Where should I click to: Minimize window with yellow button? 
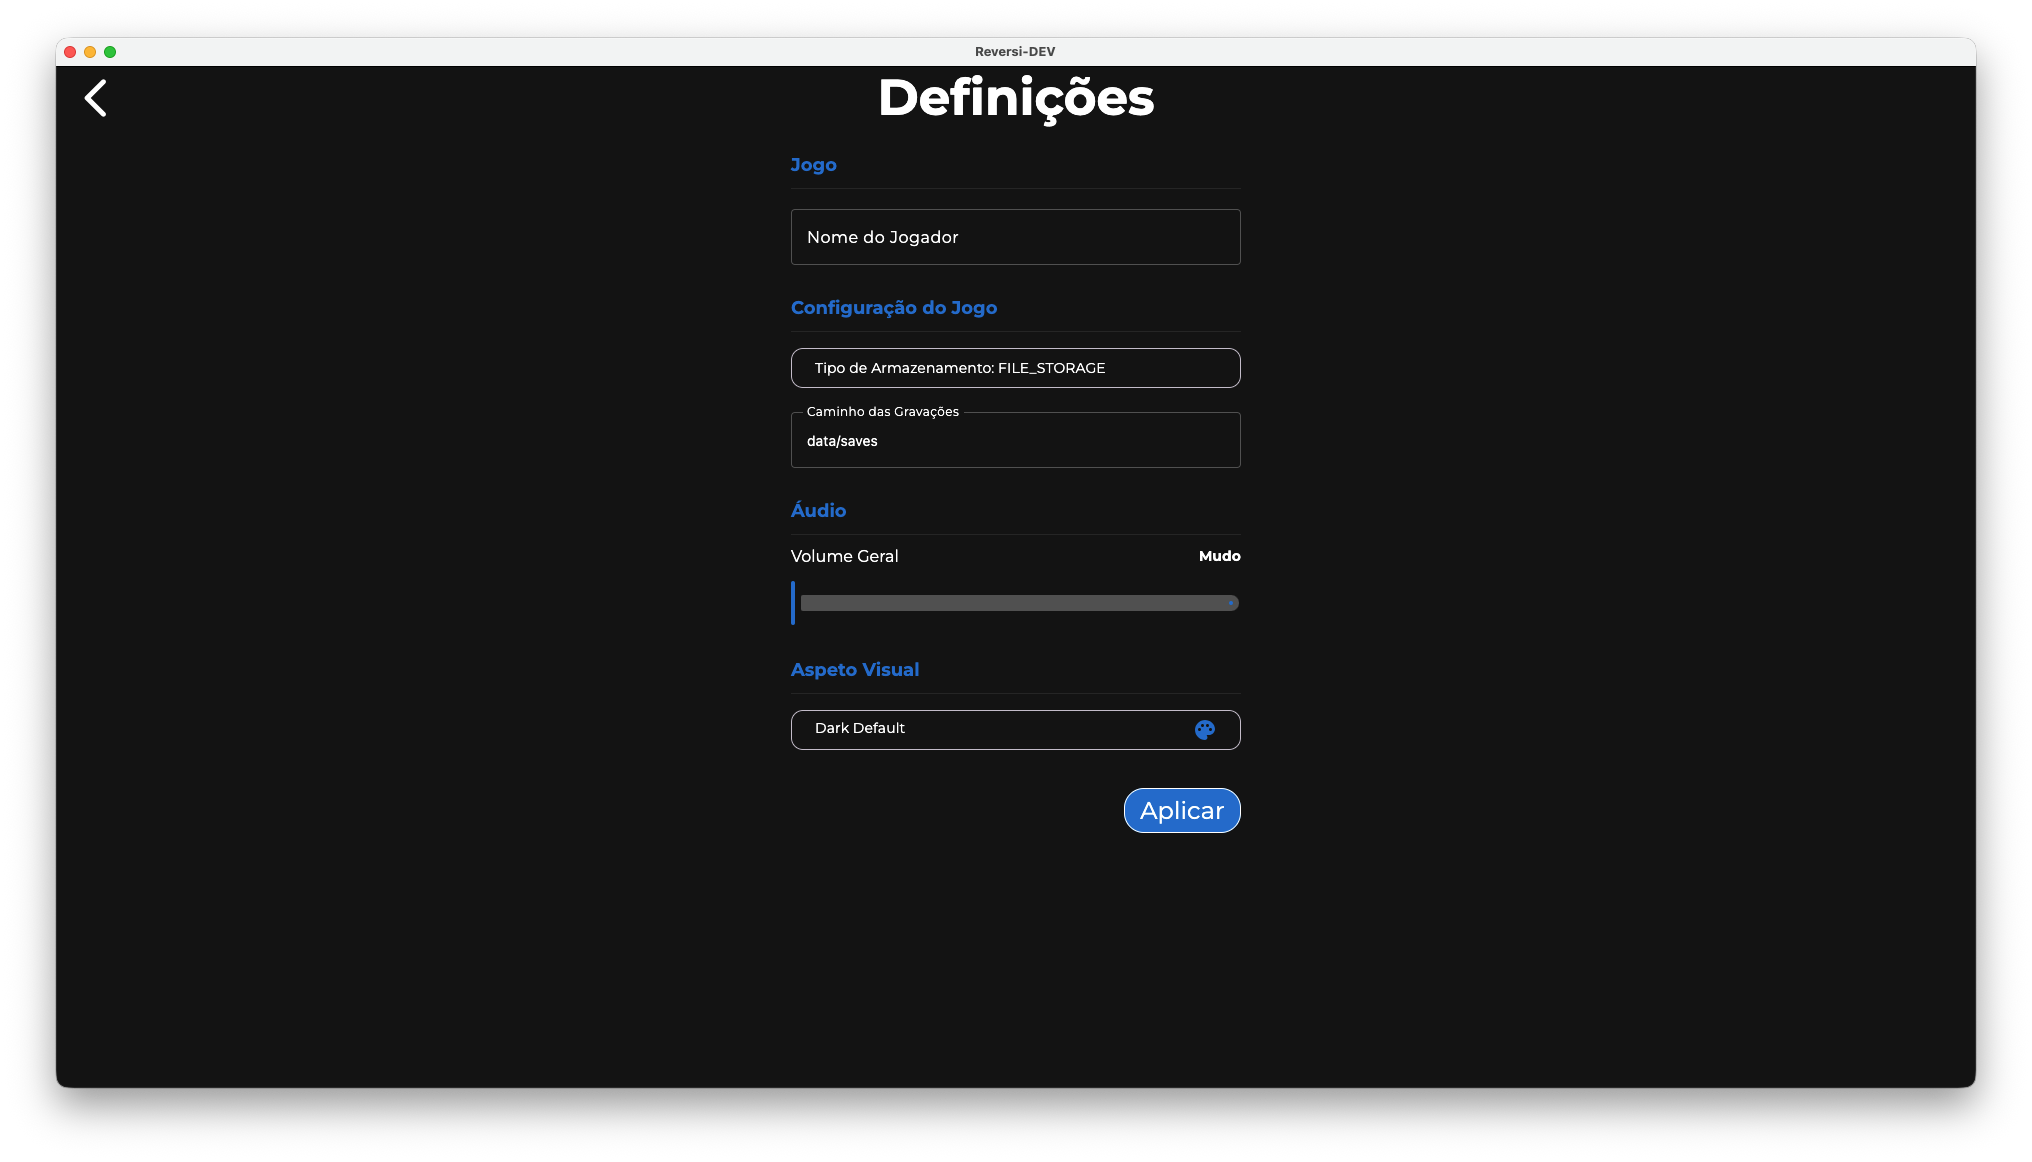pos(90,52)
